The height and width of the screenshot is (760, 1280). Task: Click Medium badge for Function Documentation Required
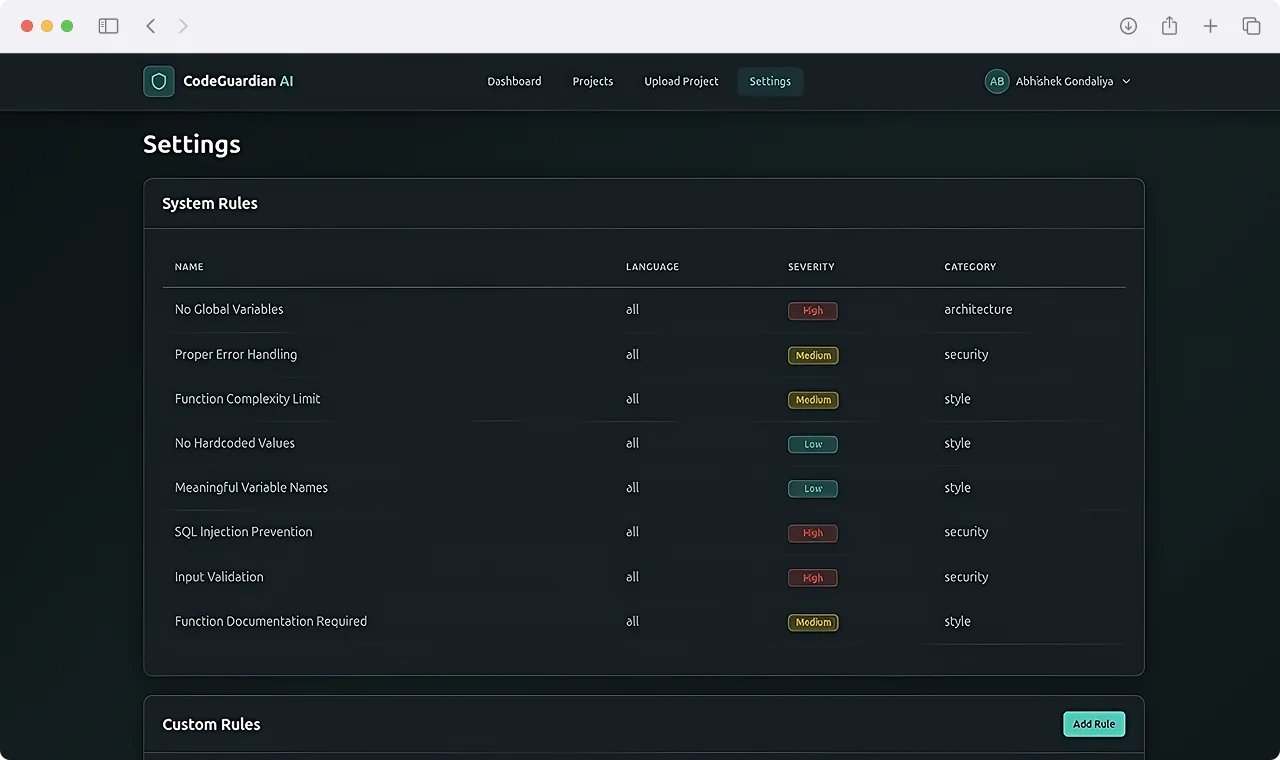pyautogui.click(x=813, y=622)
